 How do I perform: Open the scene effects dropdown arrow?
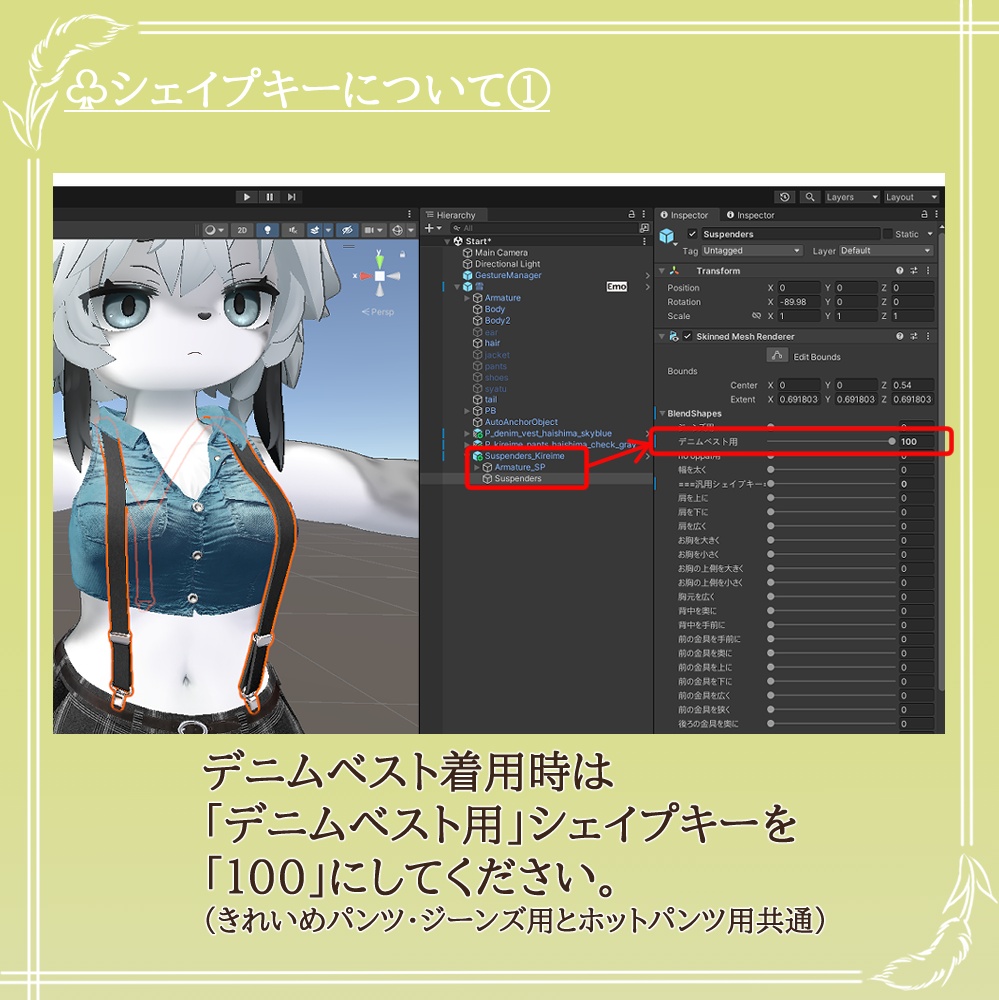328,230
